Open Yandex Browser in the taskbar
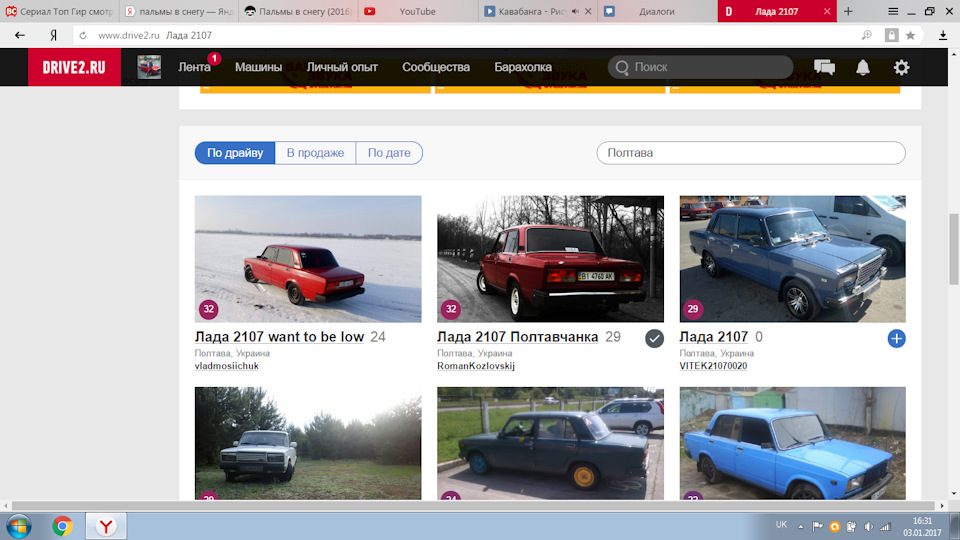This screenshot has width=960, height=540. (106, 527)
